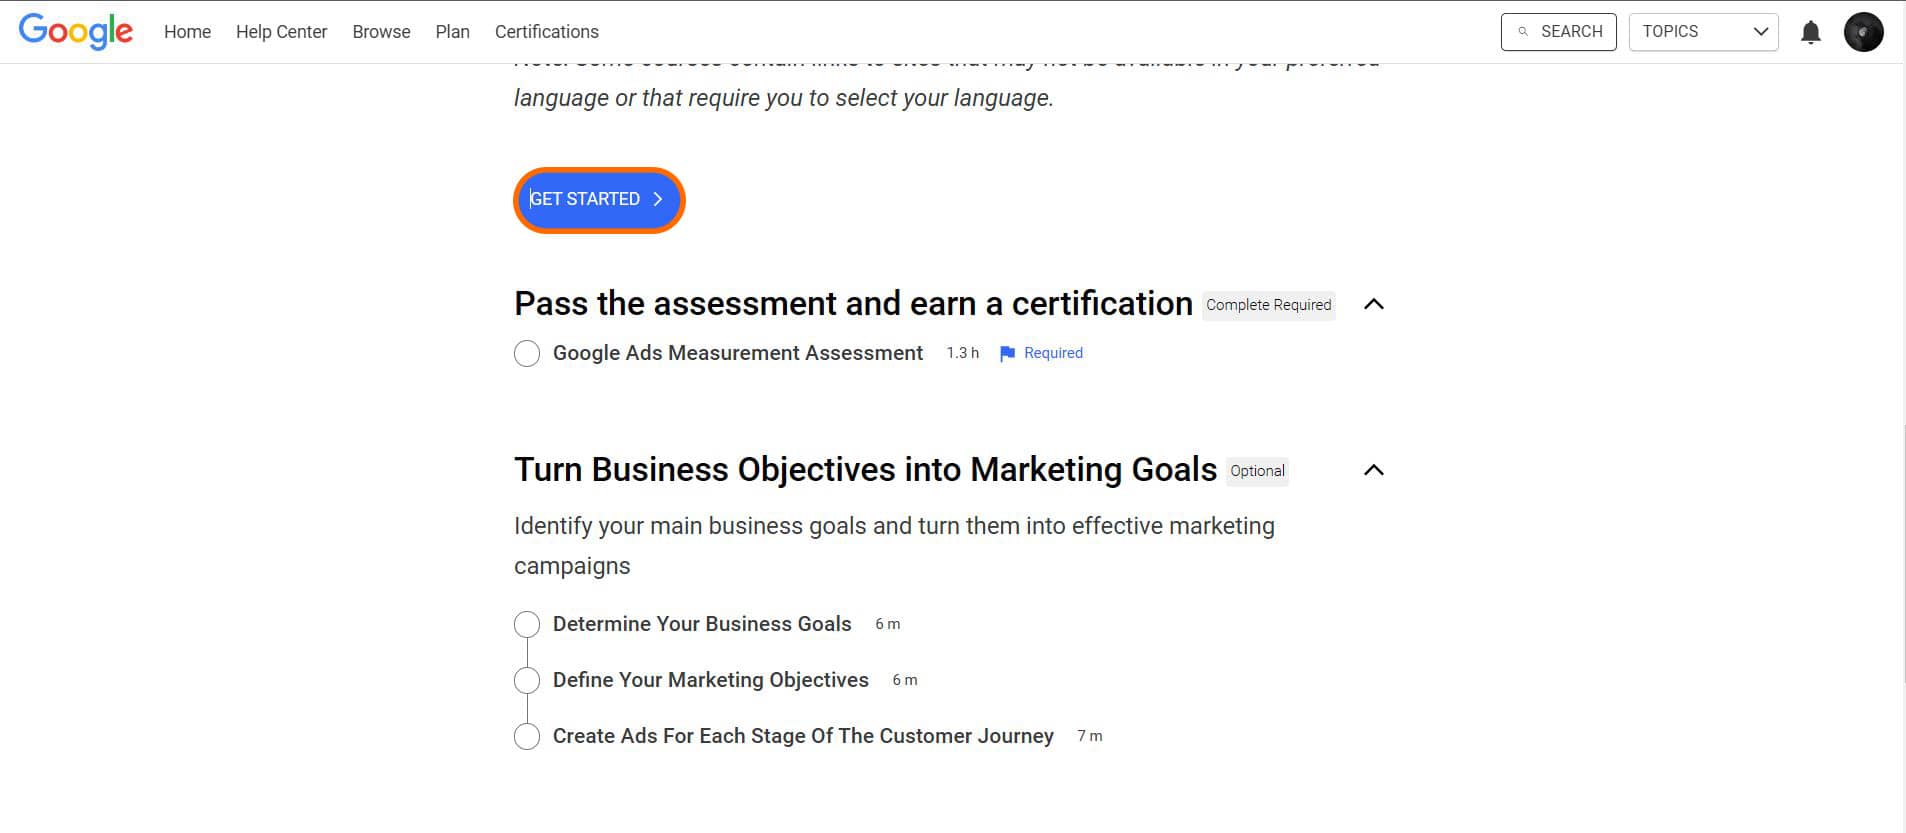The image size is (1906, 833).
Task: Open Google Ads Measurement Assessment link
Action: [x=737, y=353]
